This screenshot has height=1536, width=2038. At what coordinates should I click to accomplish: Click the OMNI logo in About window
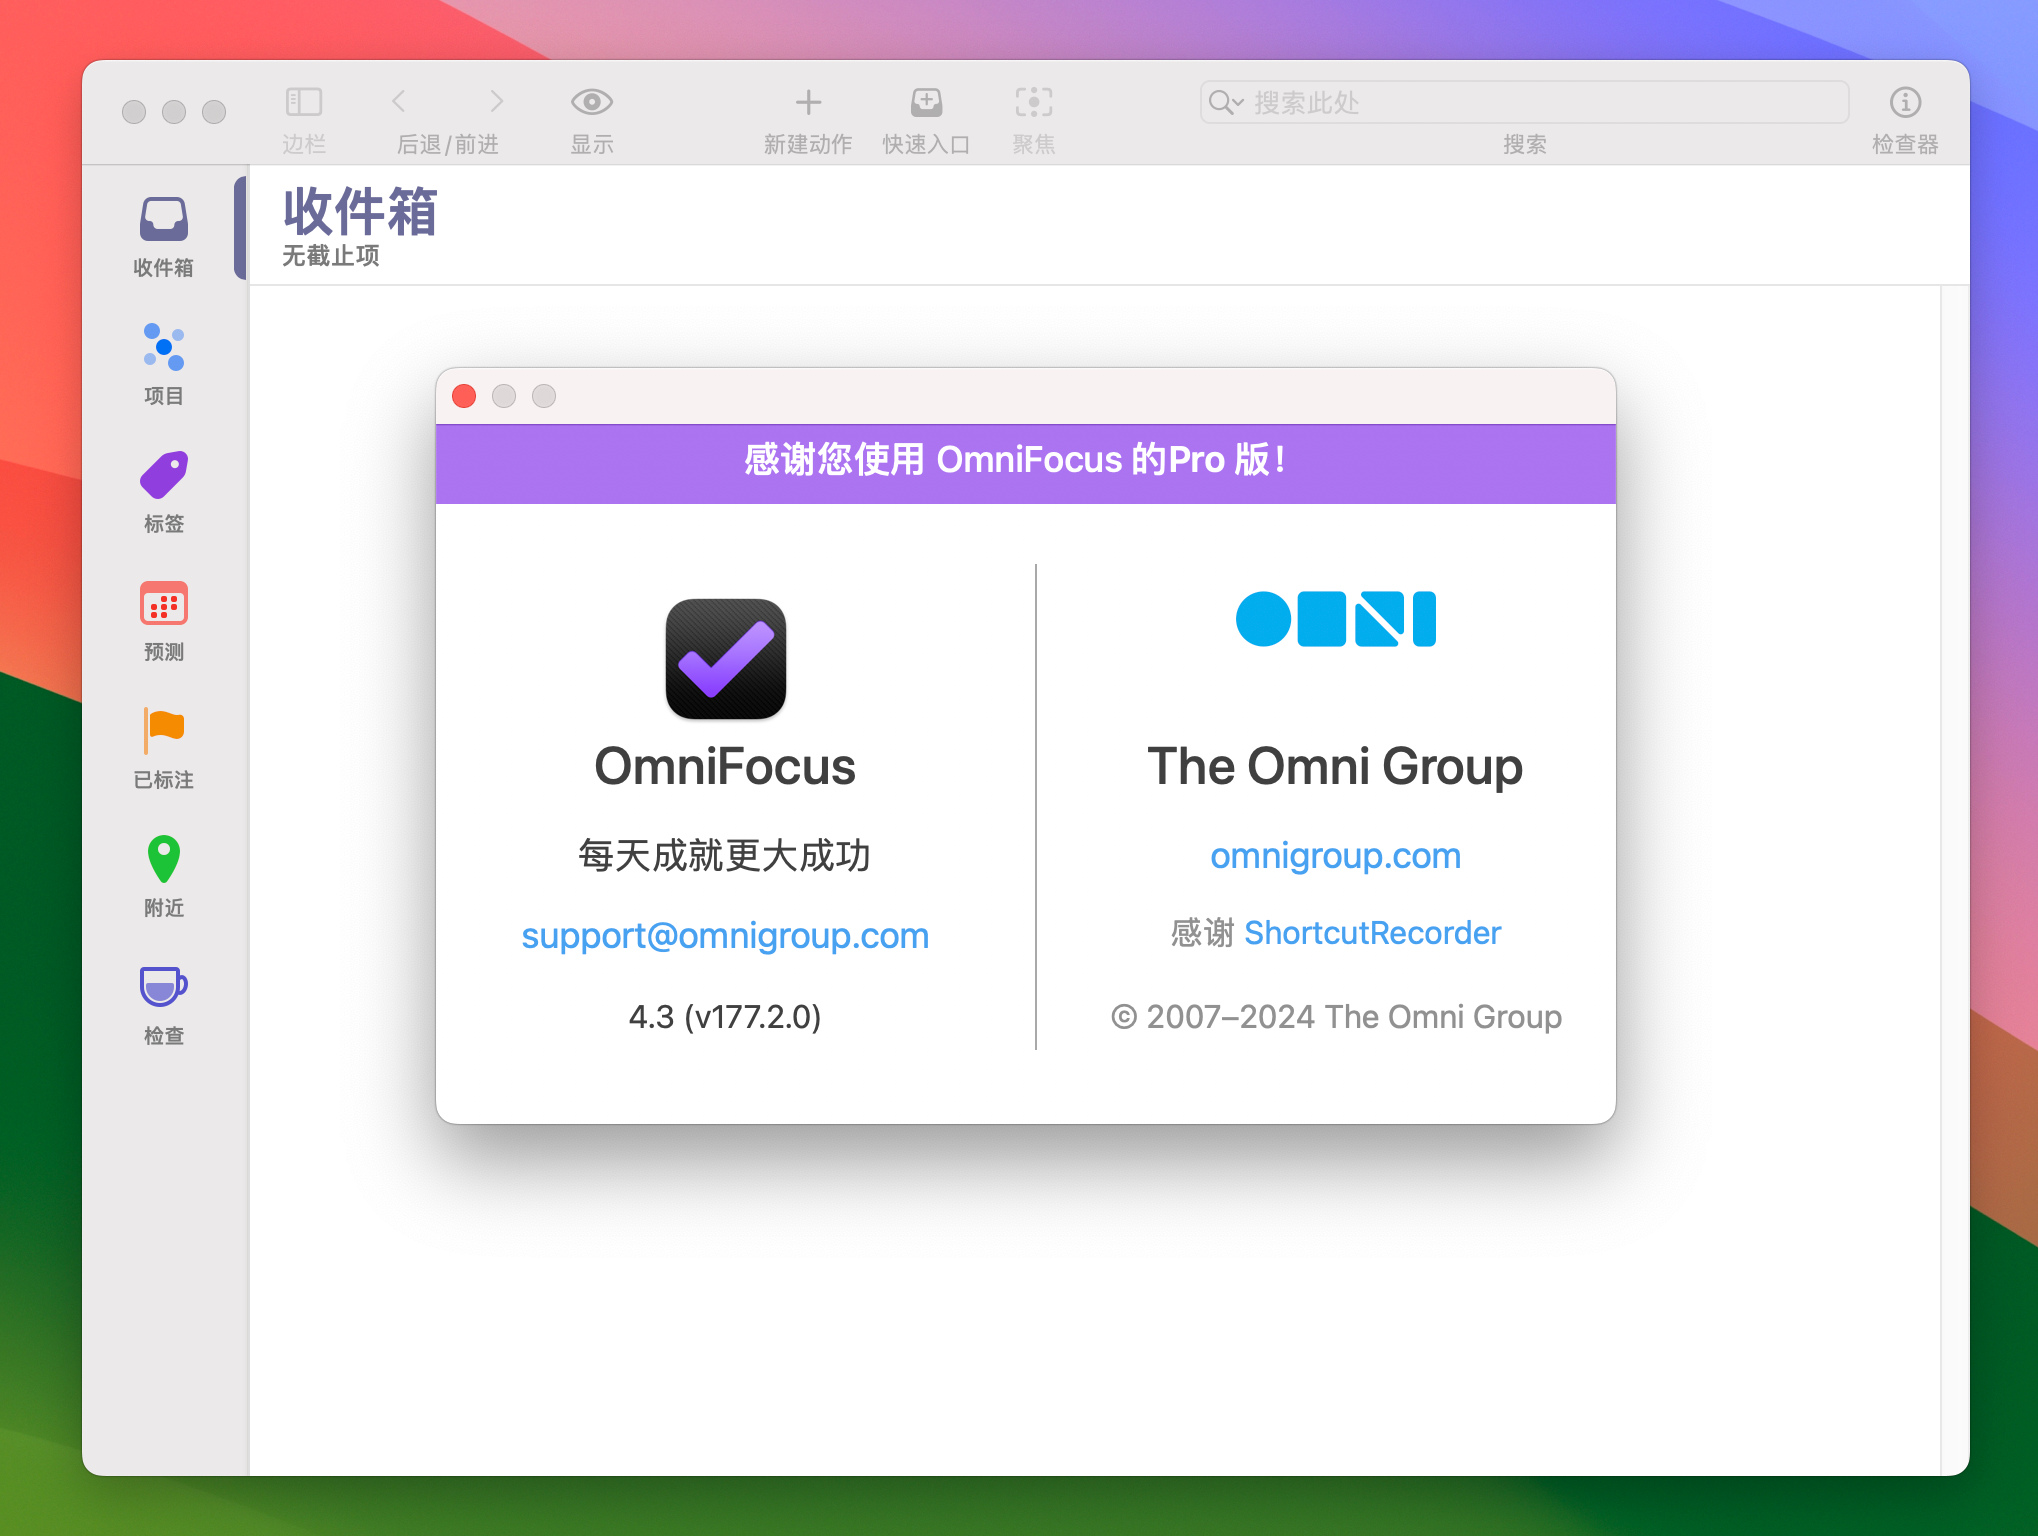pos(1336,619)
